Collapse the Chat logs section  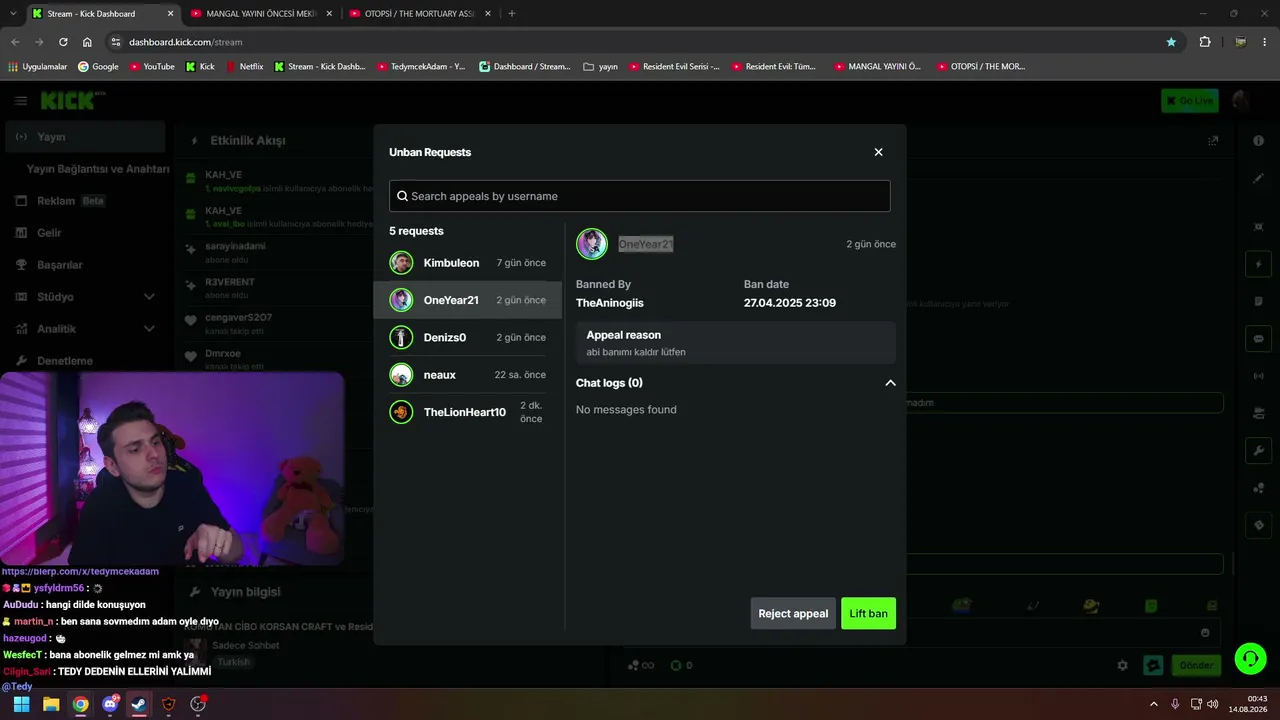pyautogui.click(x=890, y=383)
